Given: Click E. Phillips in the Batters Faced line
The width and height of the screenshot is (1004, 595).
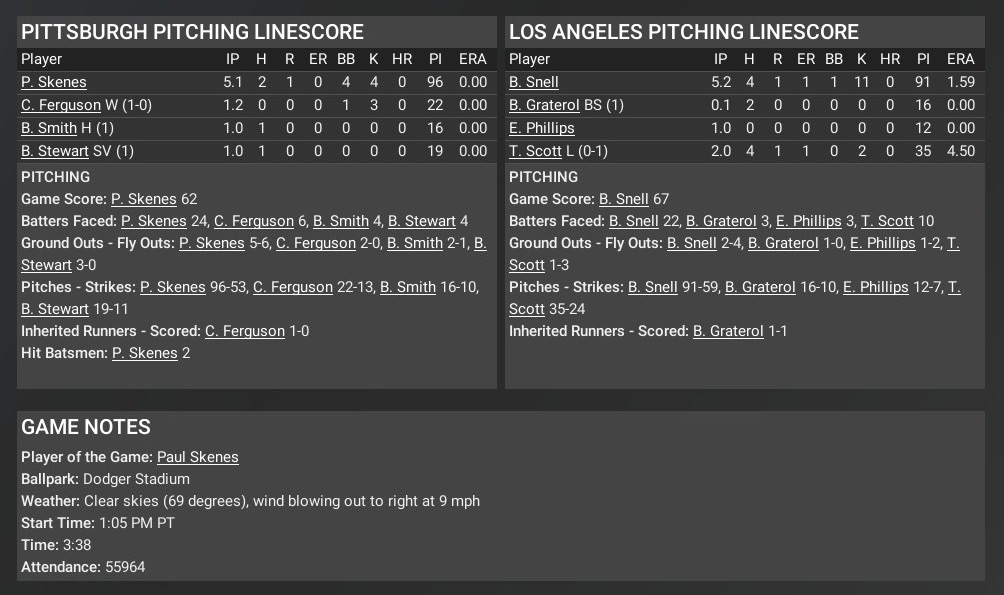Looking at the screenshot, I should pos(809,221).
